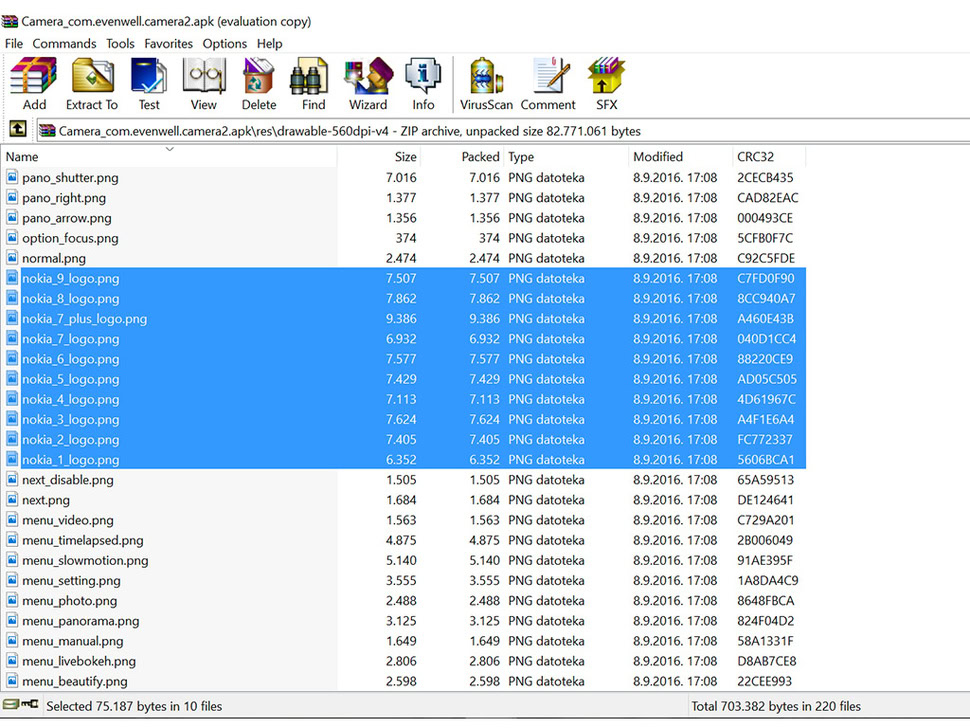This screenshot has height=728, width=970.
Task: Click the SFX toolbar icon
Action: 607,84
